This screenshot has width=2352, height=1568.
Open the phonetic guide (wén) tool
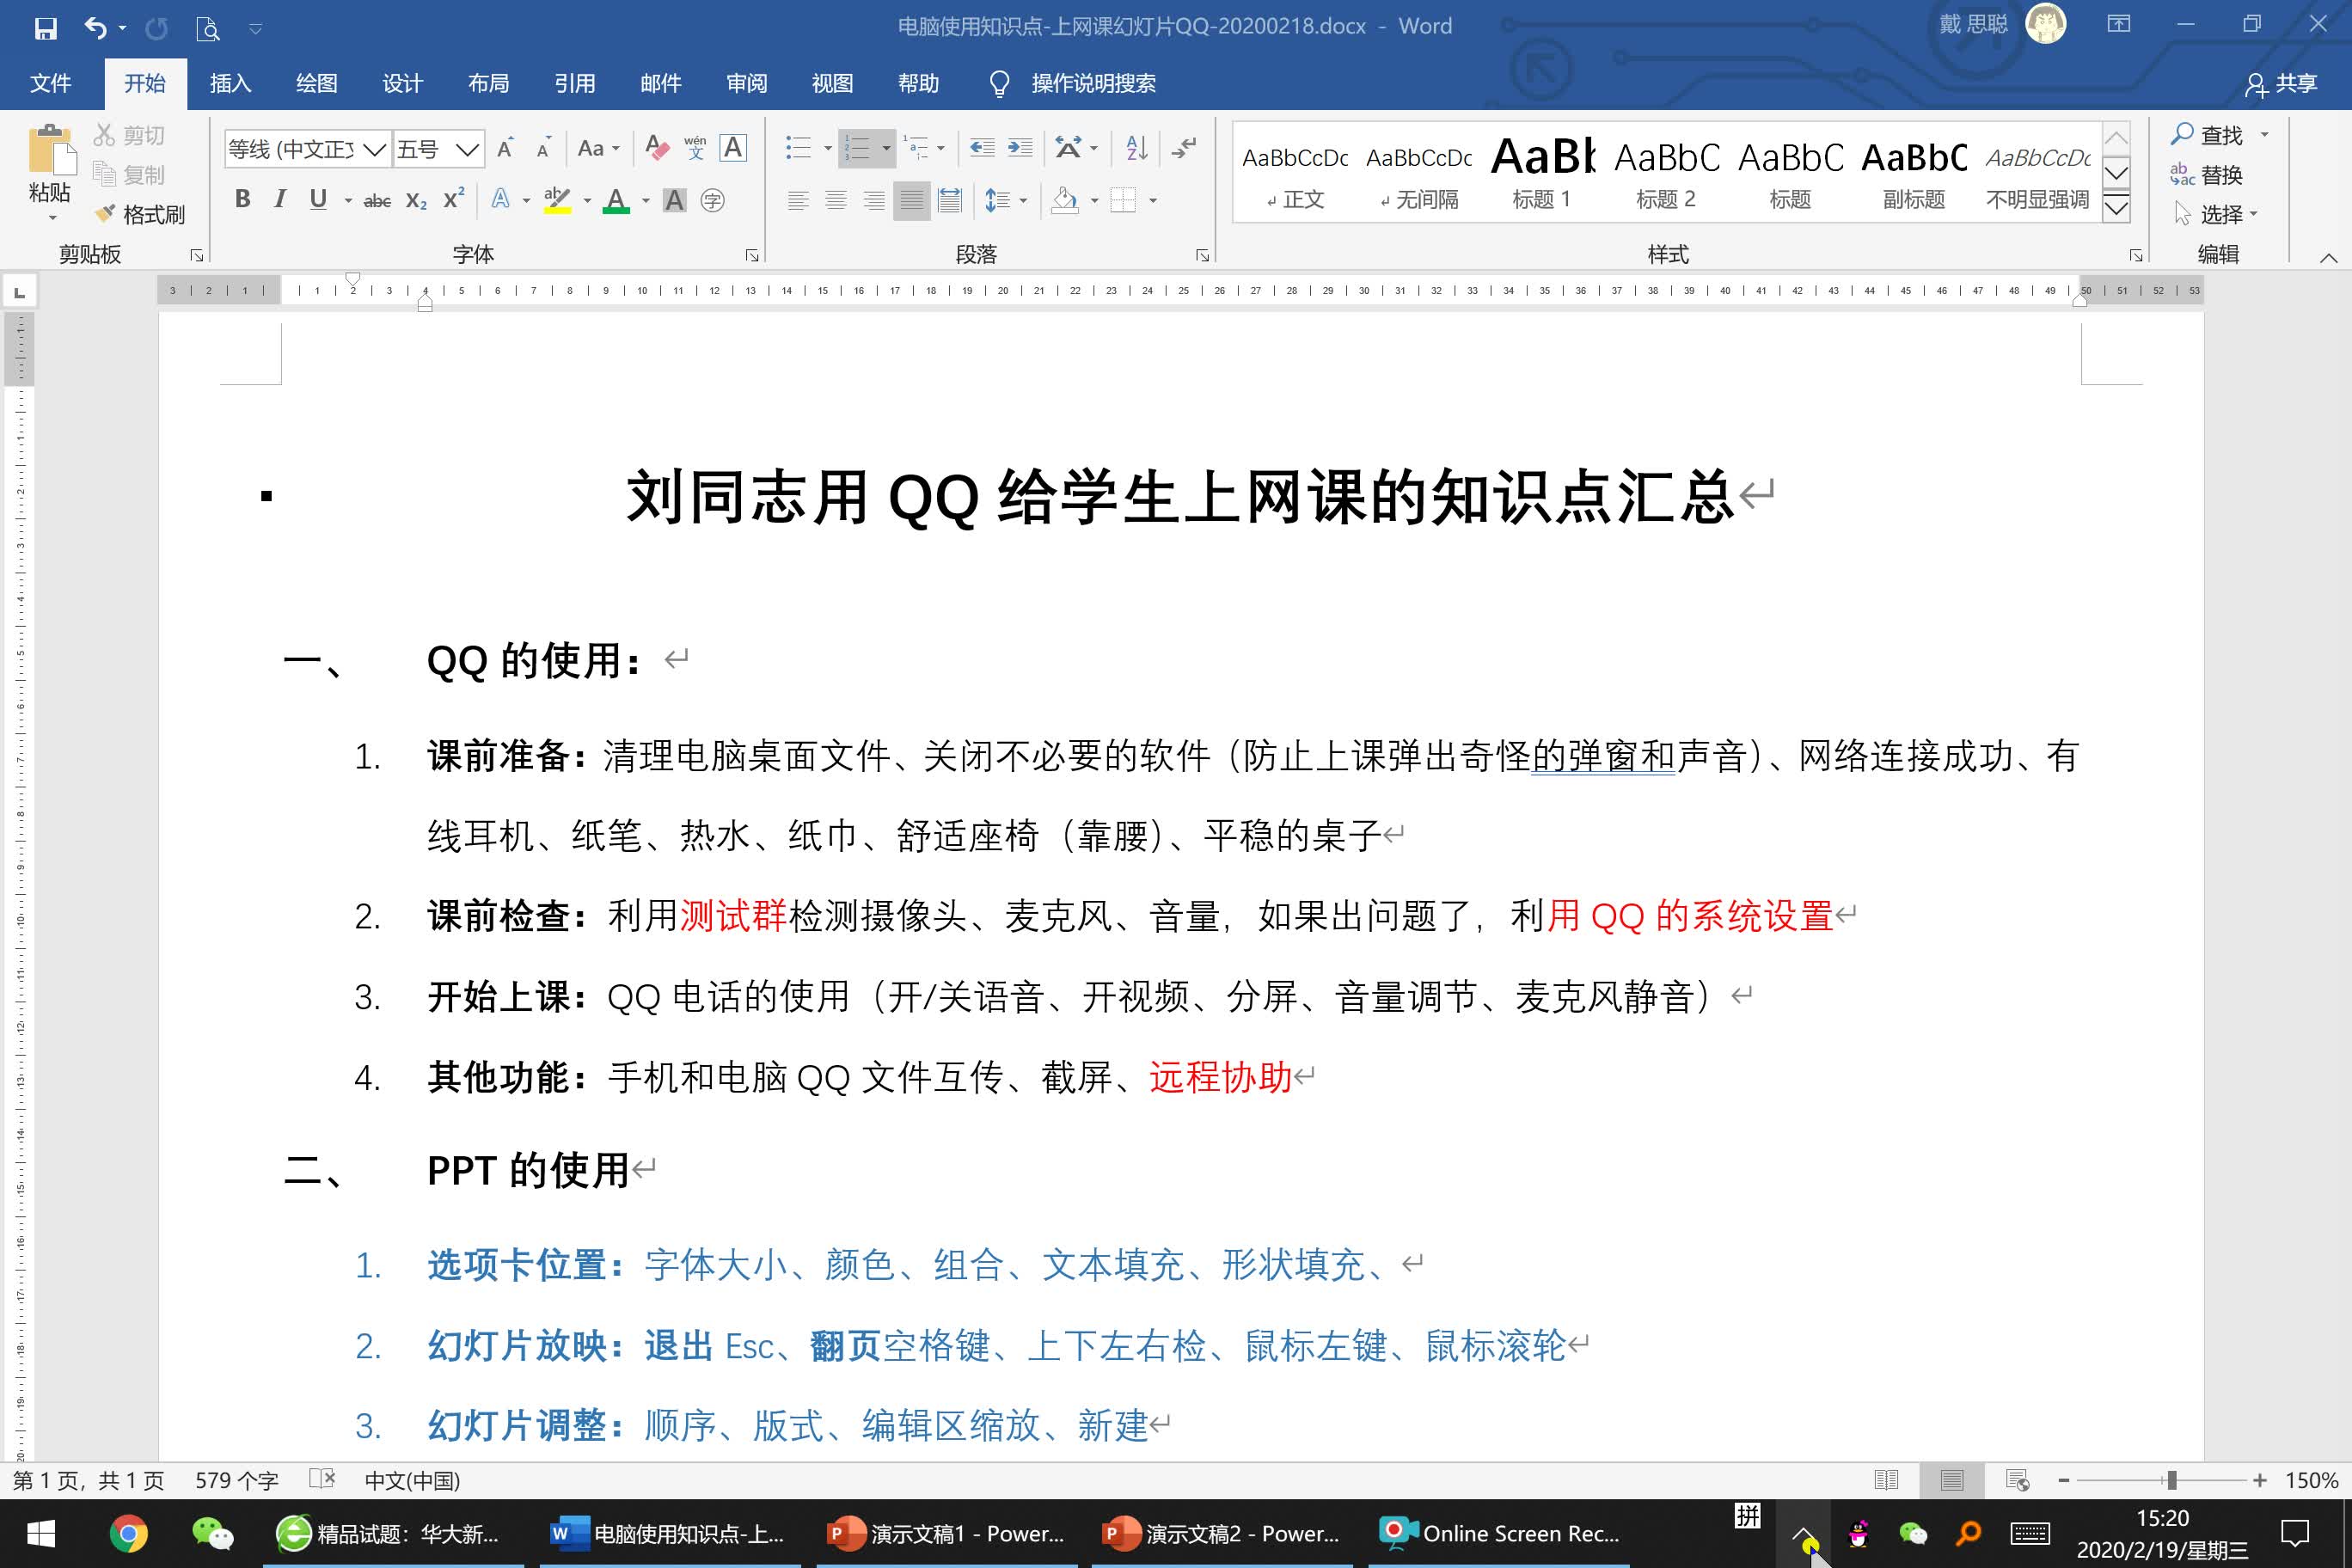tap(695, 149)
